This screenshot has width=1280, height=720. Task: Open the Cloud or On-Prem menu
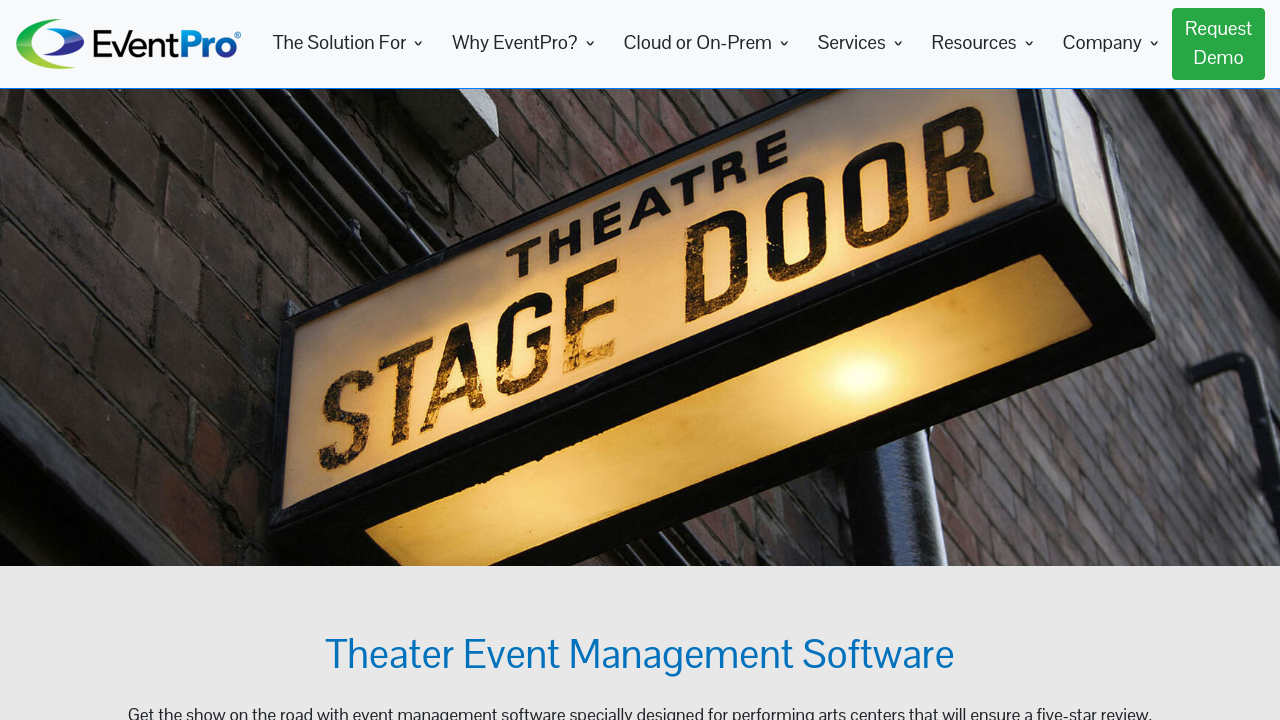click(697, 43)
